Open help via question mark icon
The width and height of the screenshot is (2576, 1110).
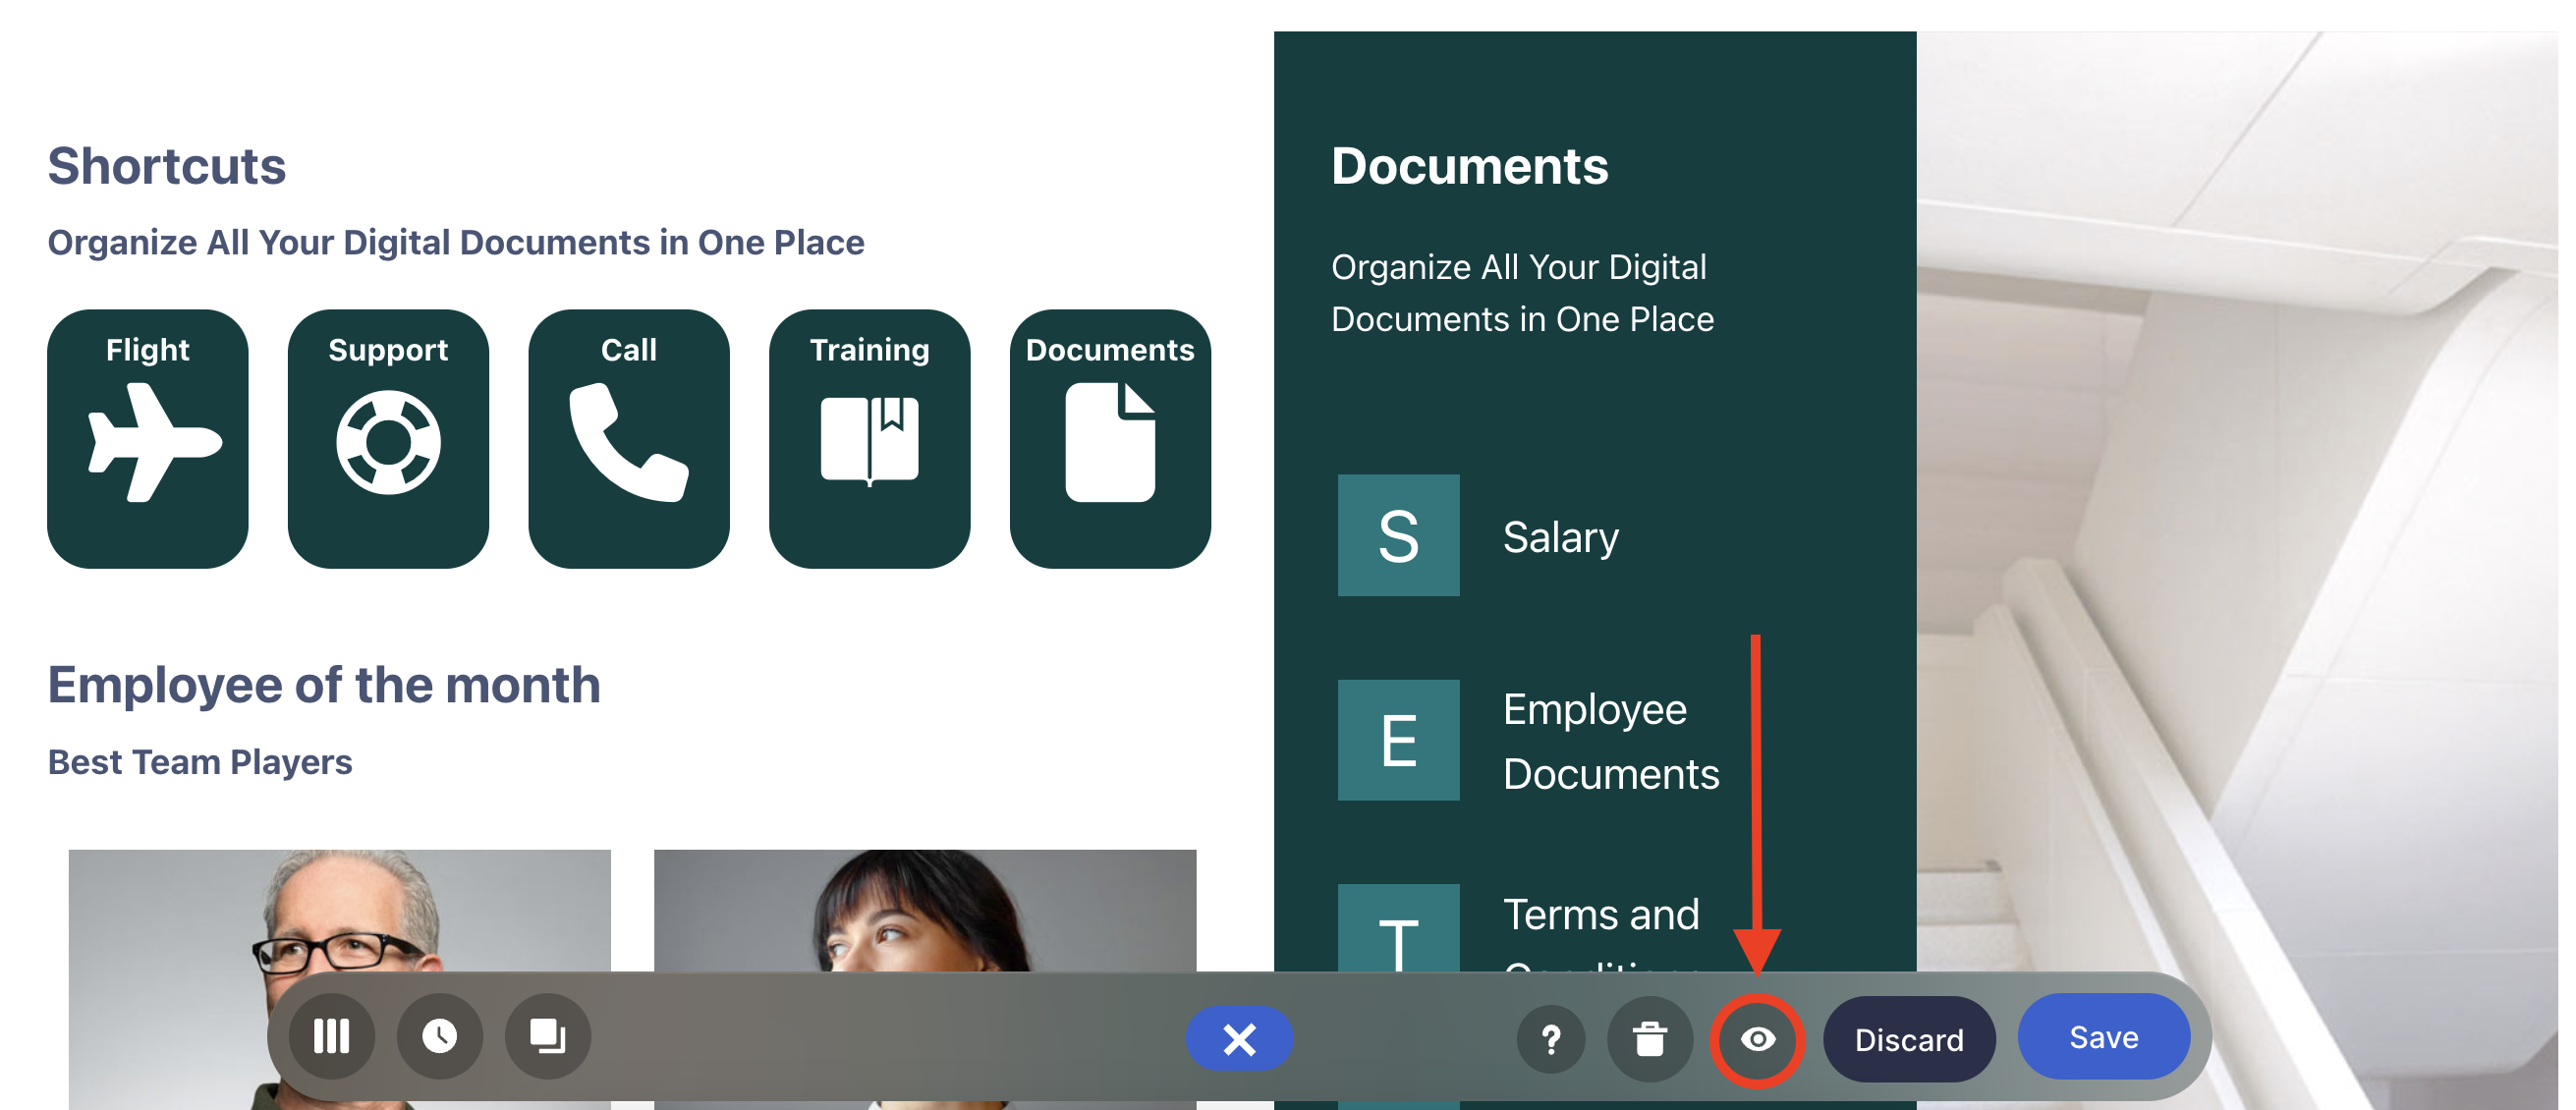tap(1551, 1041)
